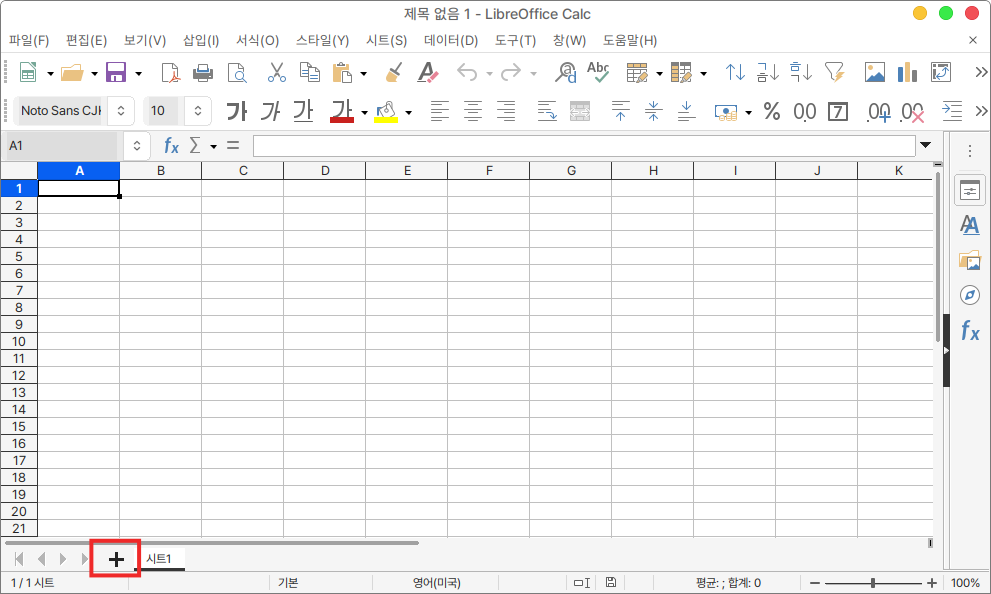This screenshot has width=991, height=594.
Task: Click the zoom slider handle in status bar
Action: [873, 583]
